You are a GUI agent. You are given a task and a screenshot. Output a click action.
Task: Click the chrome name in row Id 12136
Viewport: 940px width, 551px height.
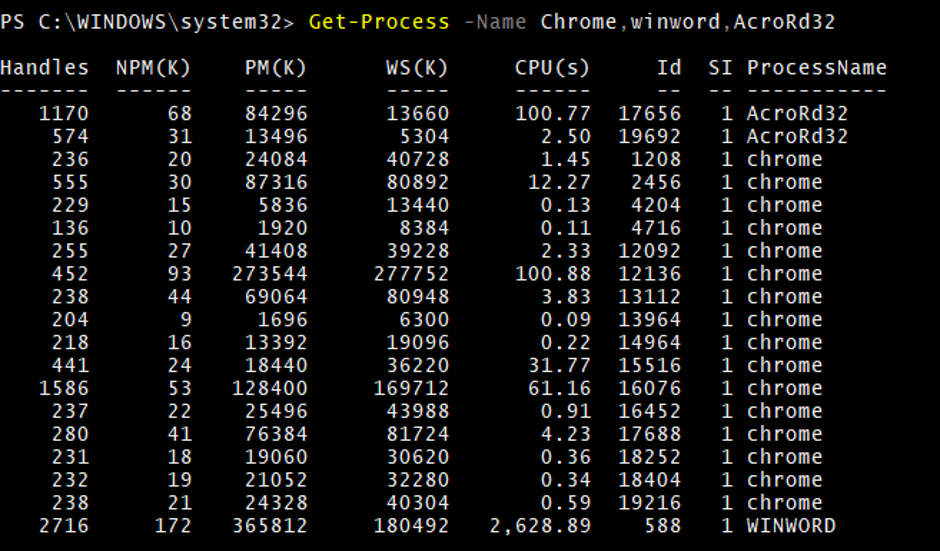point(785,274)
